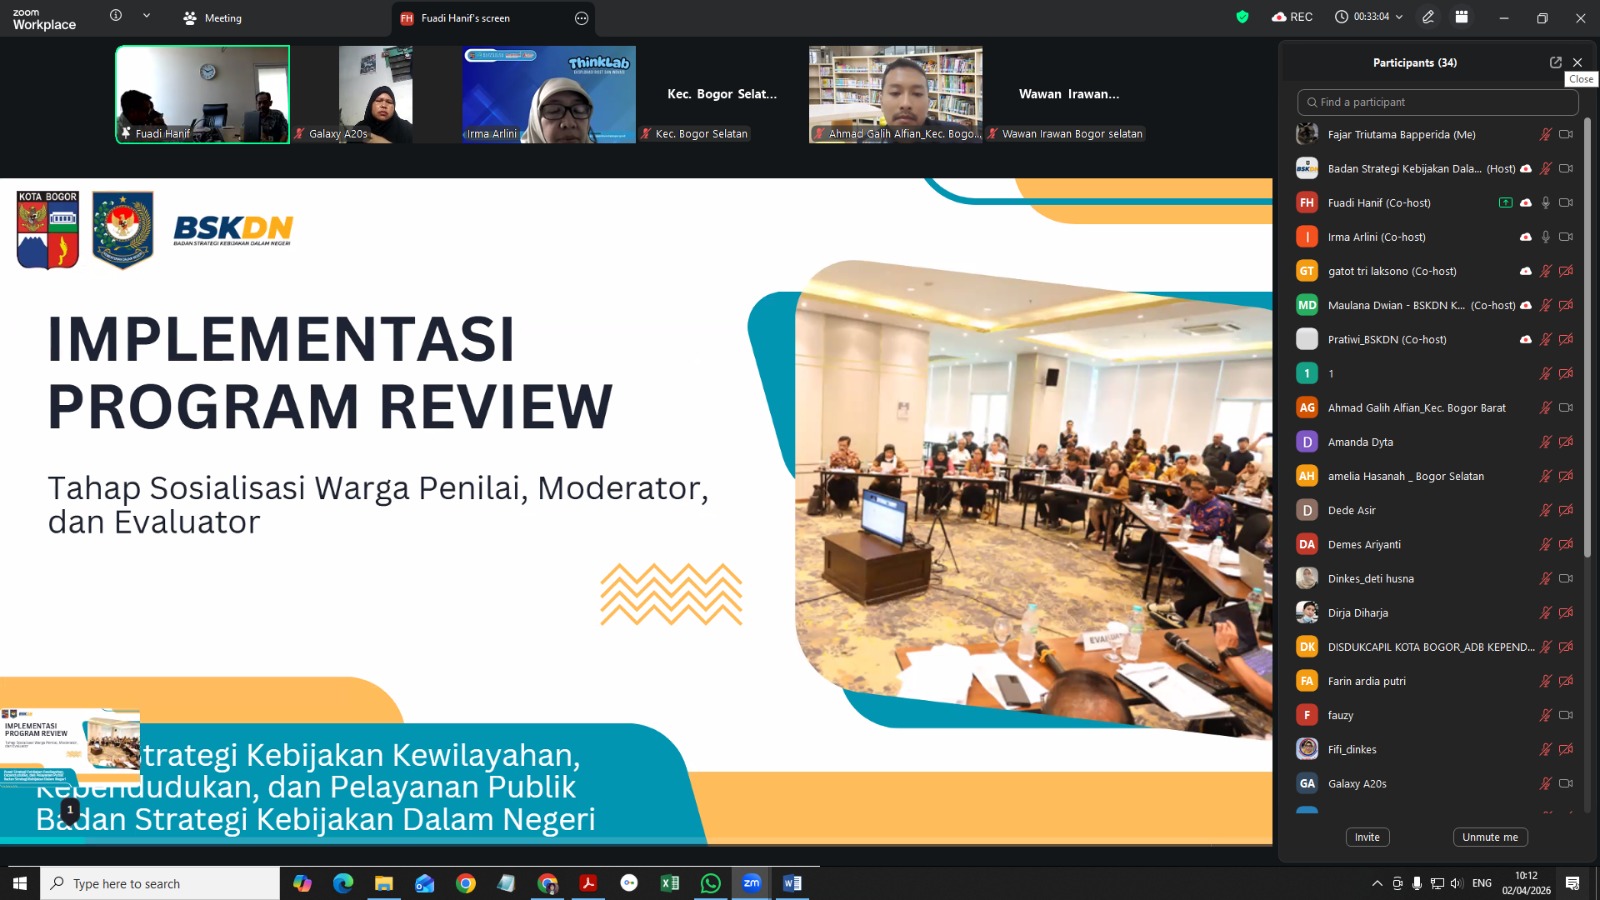Click the Find a participant search field
Viewport: 1600px width, 900px height.
[1437, 102]
